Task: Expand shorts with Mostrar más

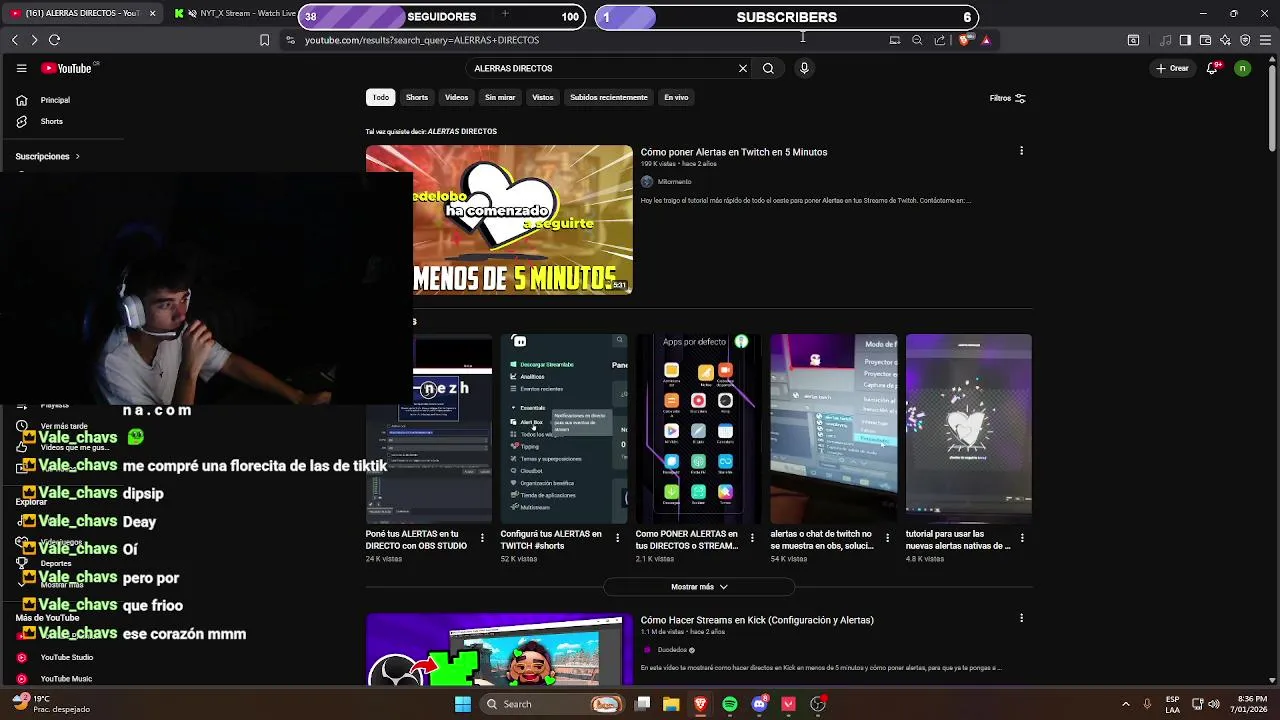Action: pyautogui.click(x=699, y=587)
